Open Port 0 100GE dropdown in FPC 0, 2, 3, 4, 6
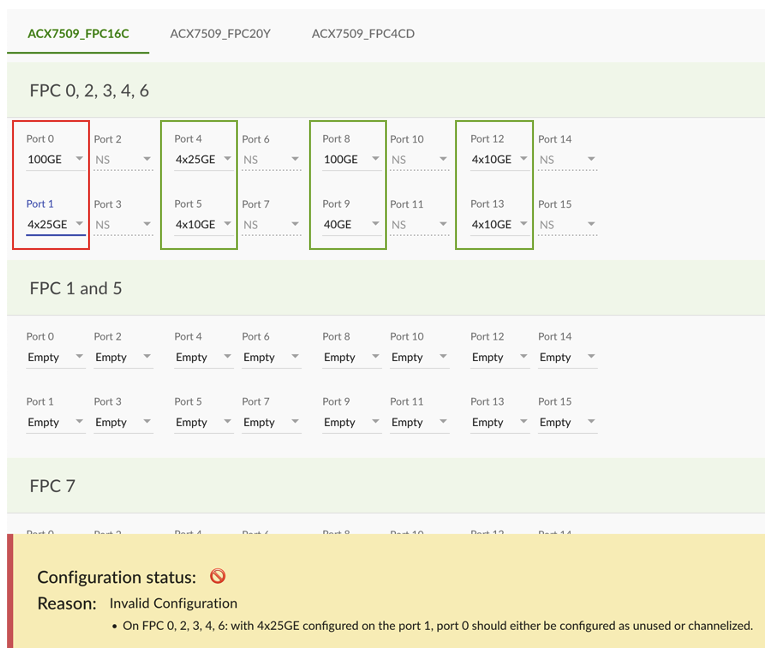Screen dimensions: 773x654 pos(56,159)
